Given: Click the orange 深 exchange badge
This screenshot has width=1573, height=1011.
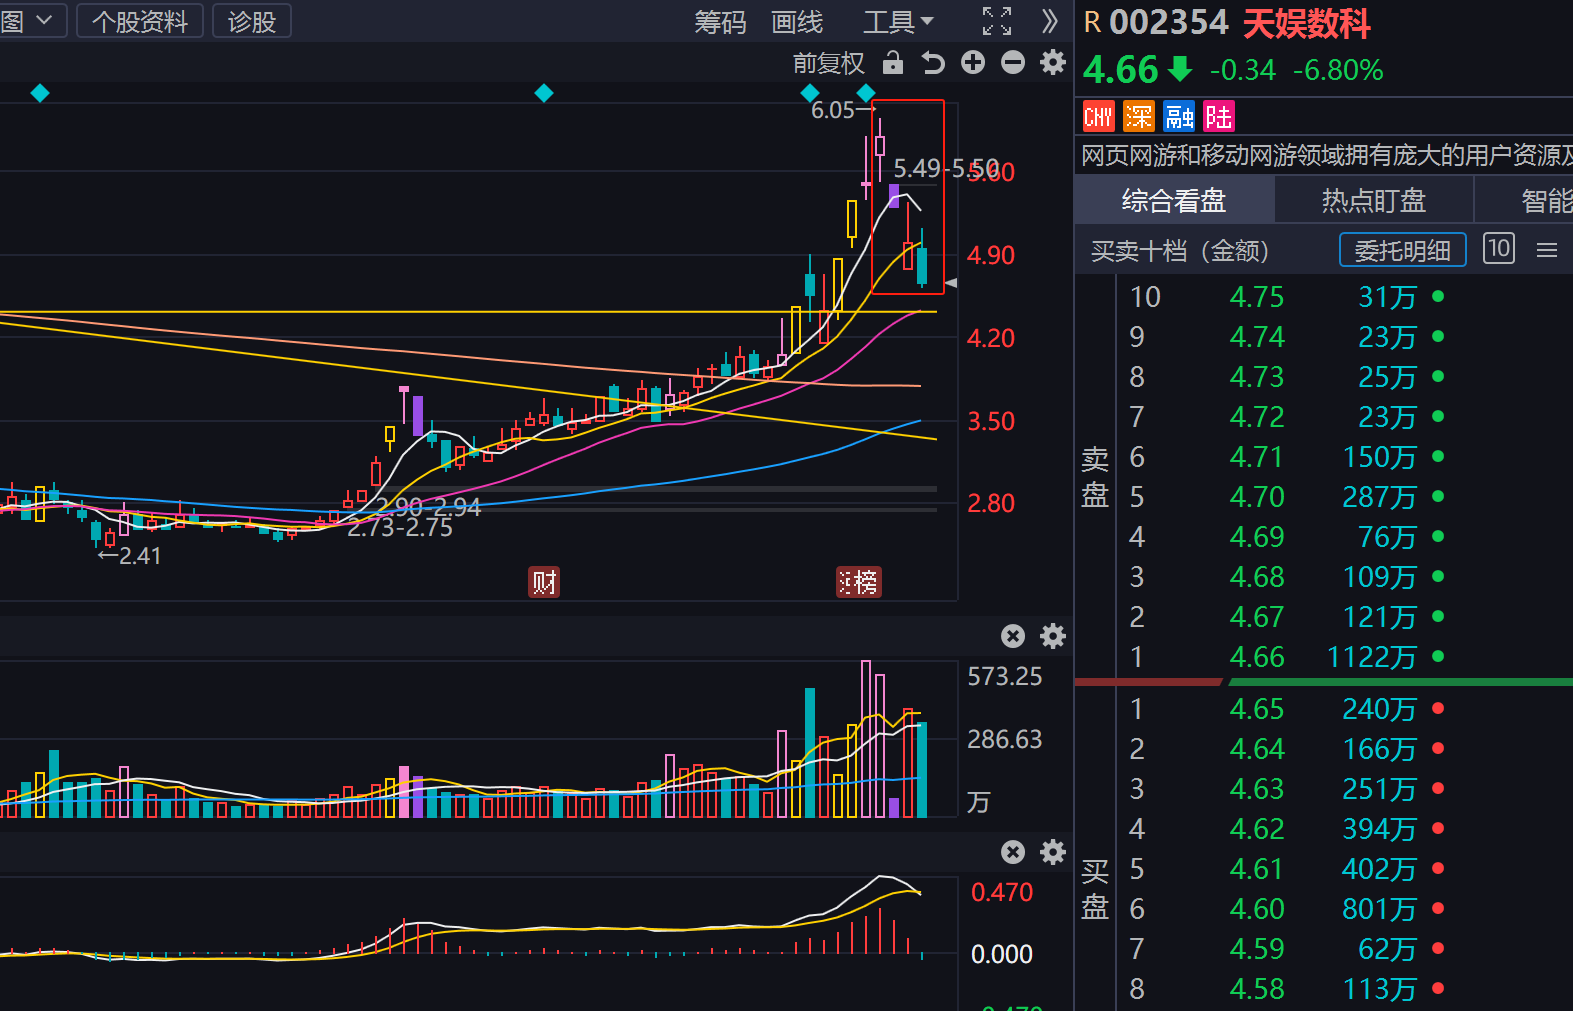Looking at the screenshot, I should pos(1139,117).
